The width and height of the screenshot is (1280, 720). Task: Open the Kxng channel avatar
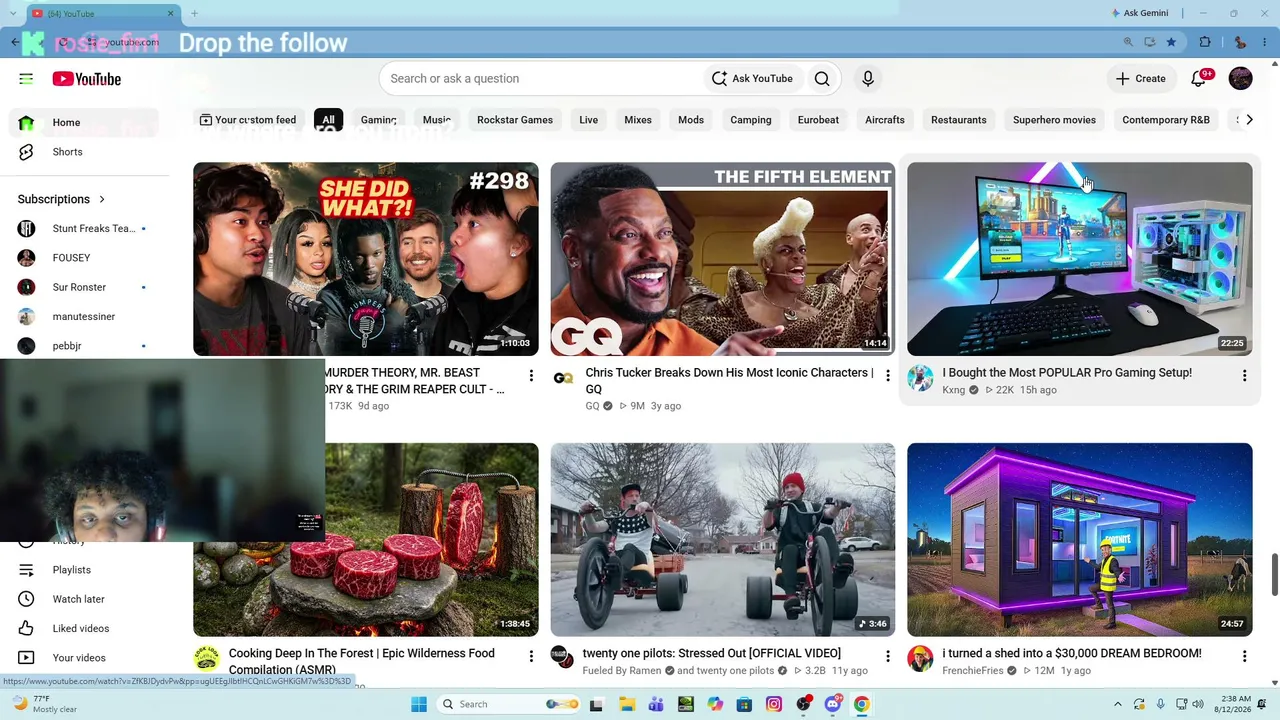[x=920, y=378]
